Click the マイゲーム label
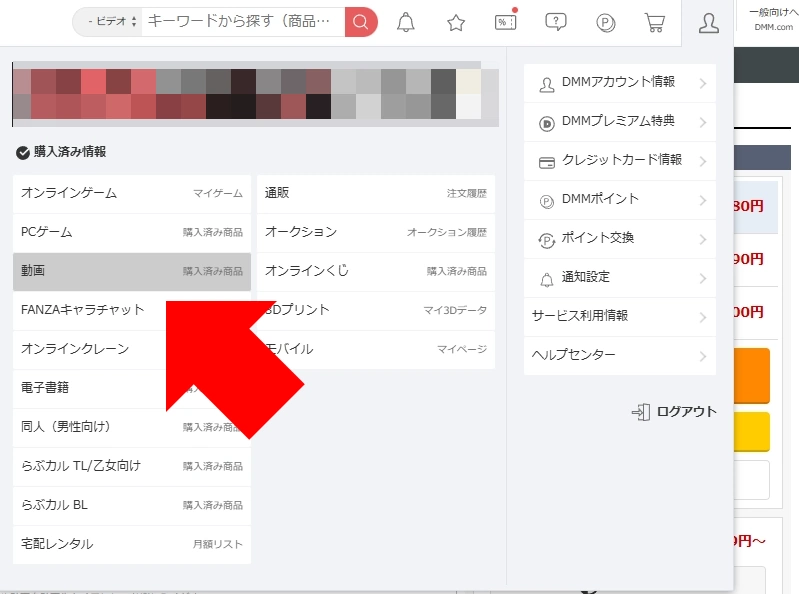 click(x=218, y=194)
